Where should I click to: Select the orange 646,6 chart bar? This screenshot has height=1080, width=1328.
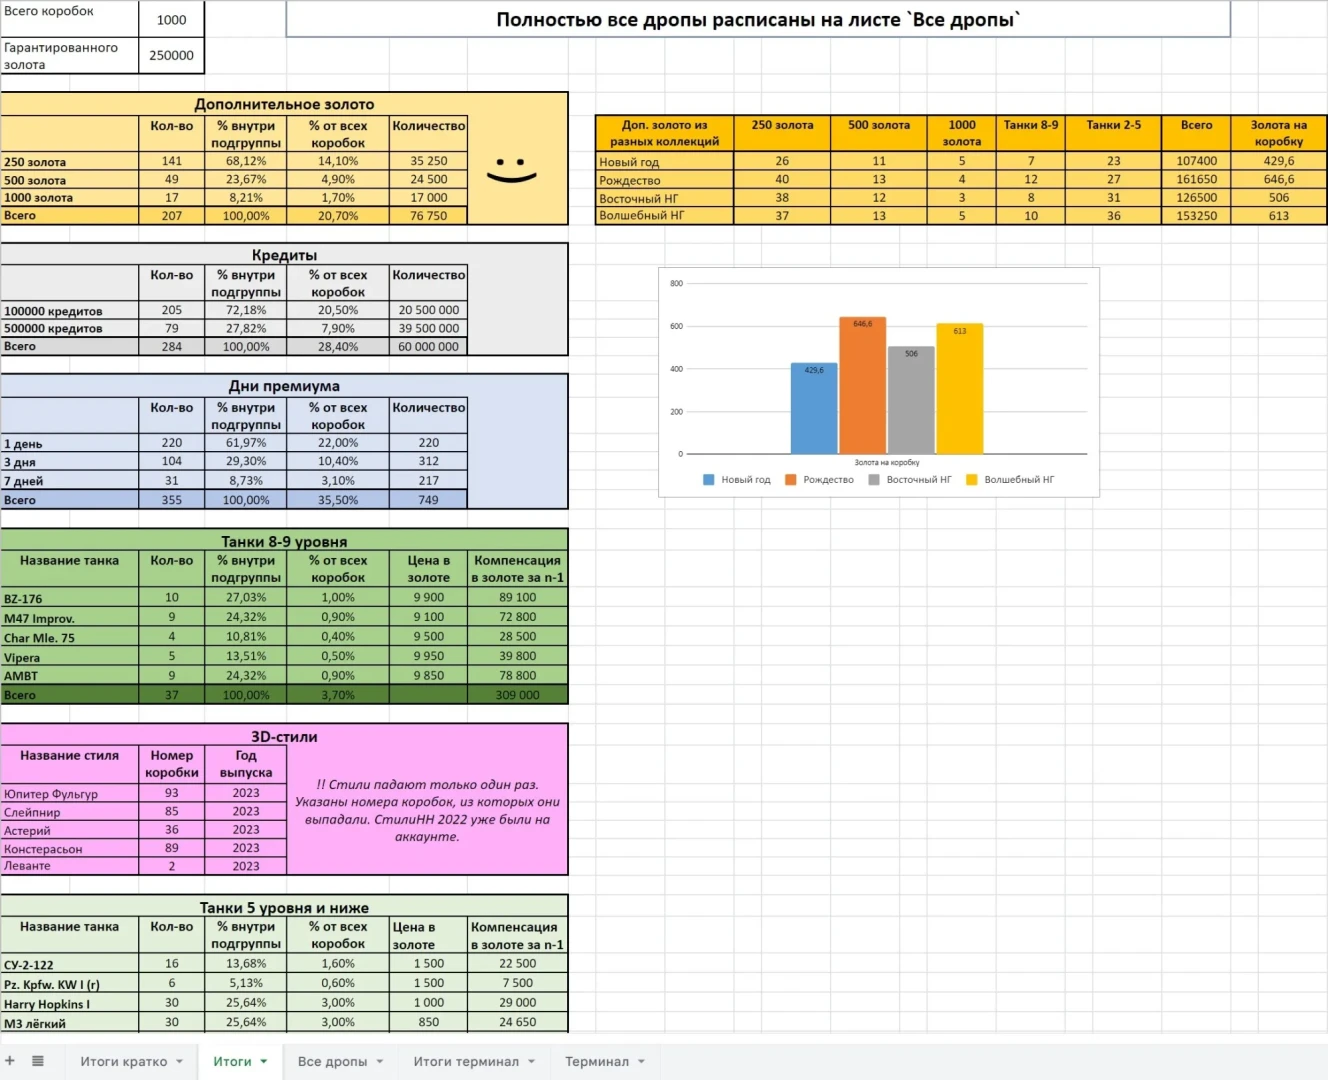coord(862,386)
